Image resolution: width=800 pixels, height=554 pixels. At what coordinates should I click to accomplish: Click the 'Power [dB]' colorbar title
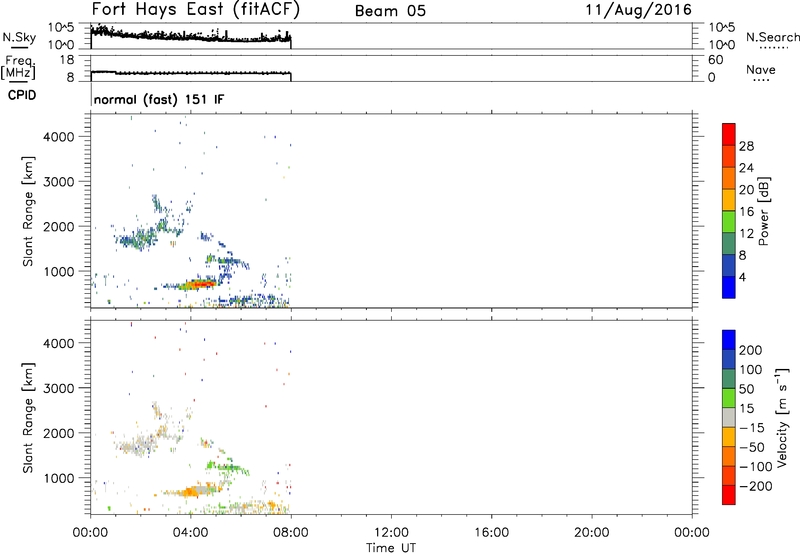click(763, 211)
